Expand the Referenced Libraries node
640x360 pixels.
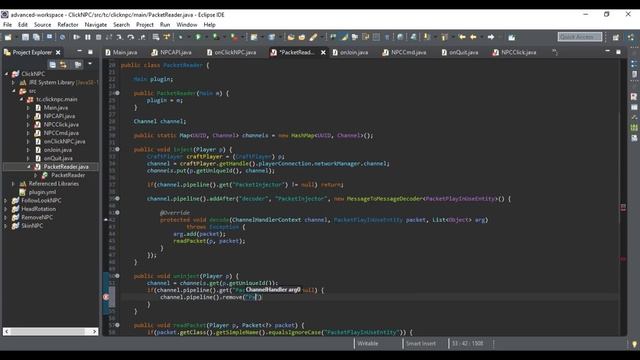tap(13, 184)
